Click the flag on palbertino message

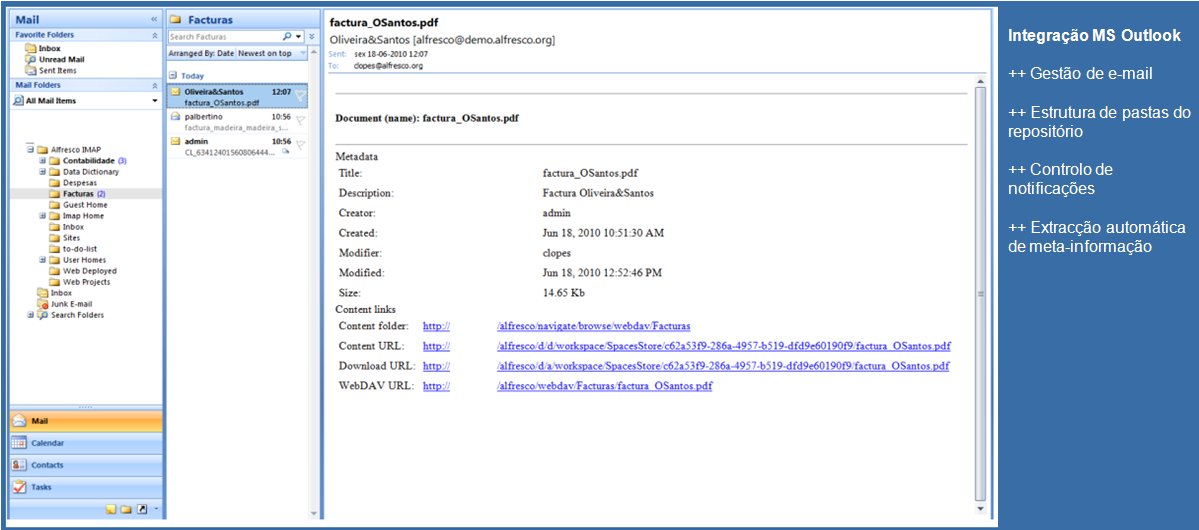click(300, 121)
